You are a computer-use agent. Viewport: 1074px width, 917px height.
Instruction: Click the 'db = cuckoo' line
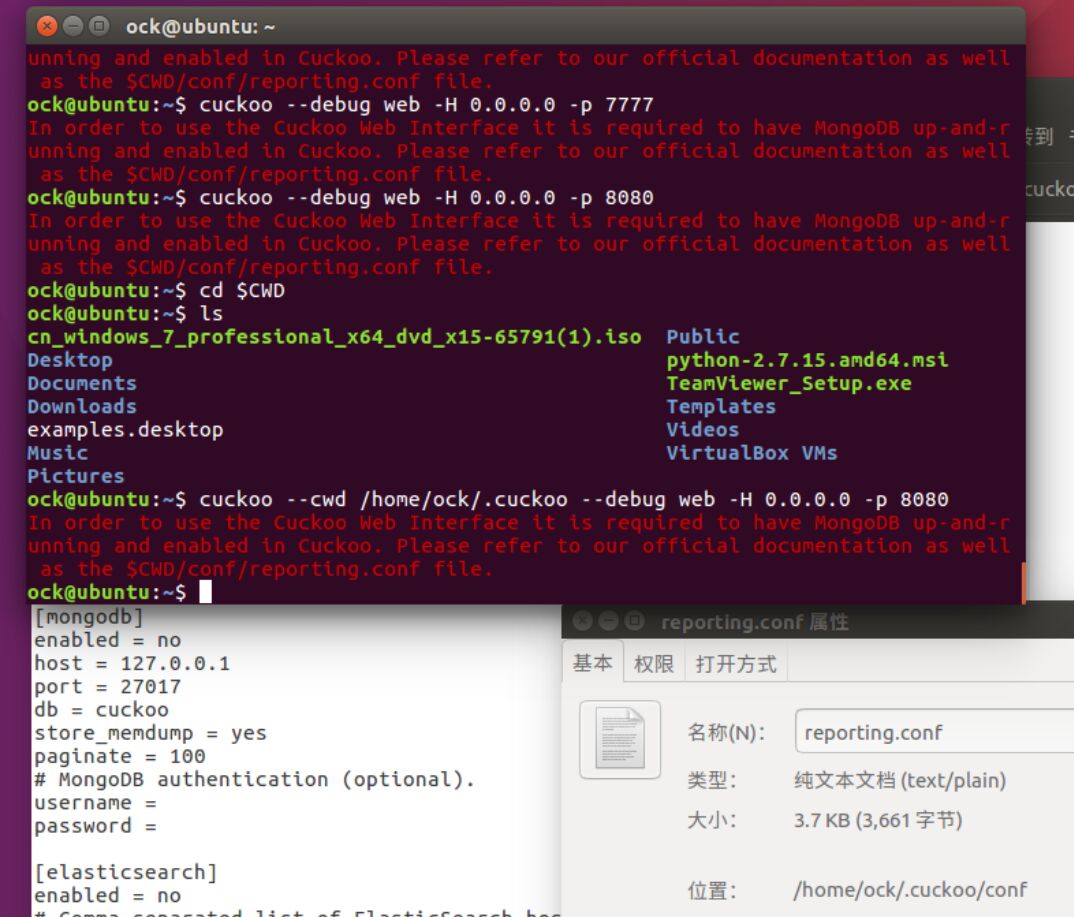[x=101, y=710]
